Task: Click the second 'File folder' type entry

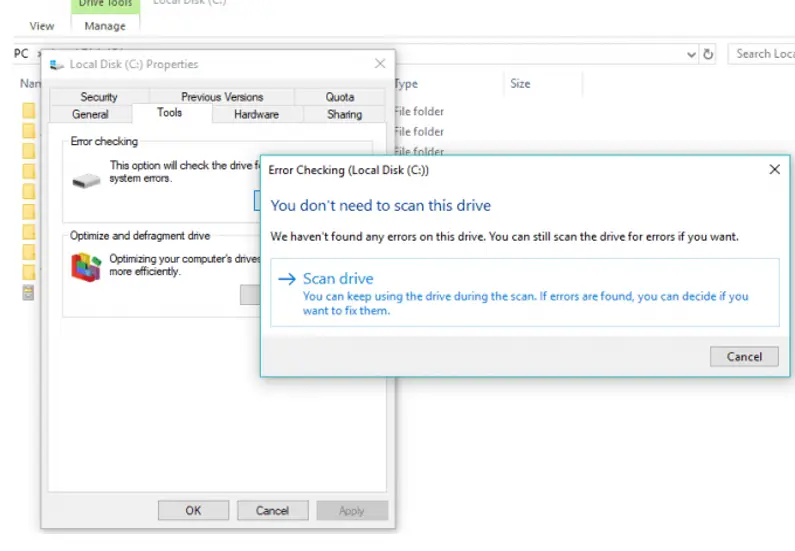Action: tap(419, 132)
